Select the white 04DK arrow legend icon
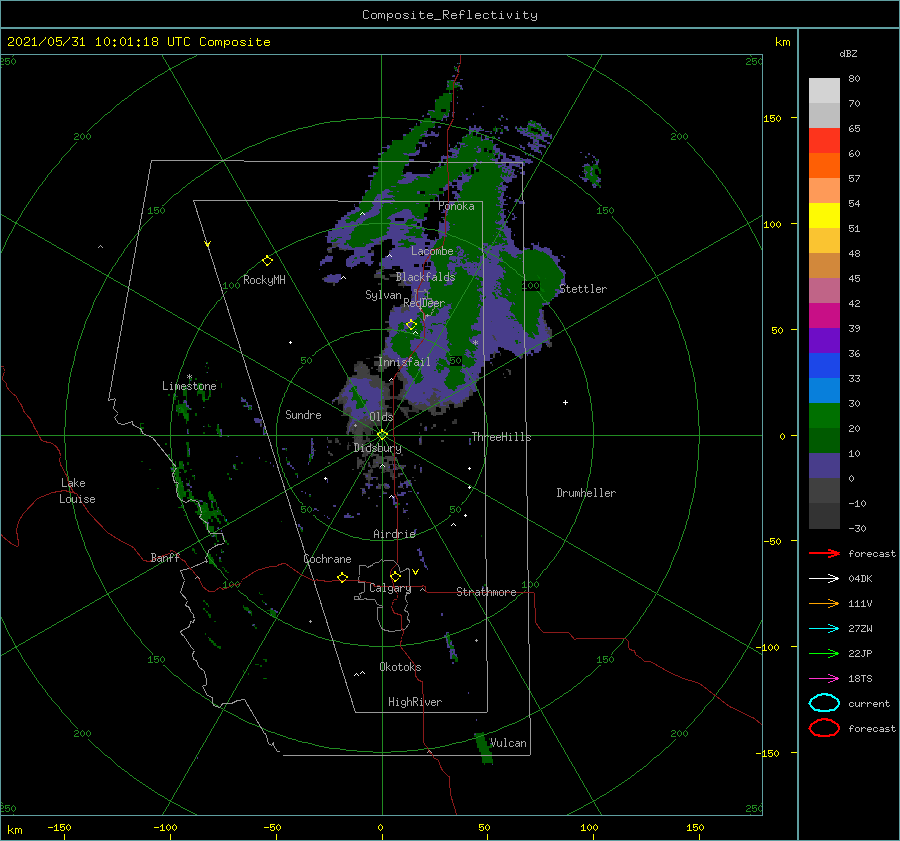 coord(824,579)
